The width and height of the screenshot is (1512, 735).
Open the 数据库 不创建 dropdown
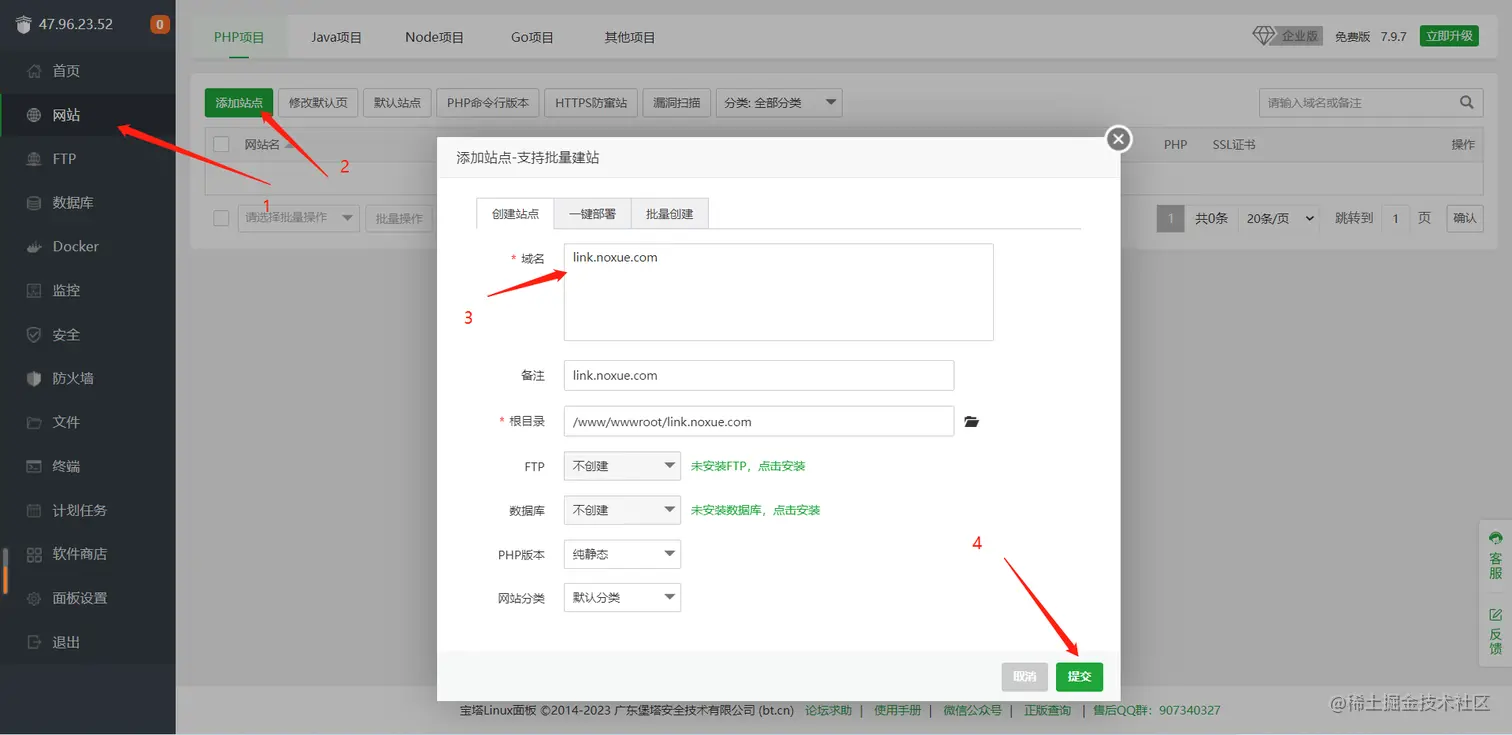[622, 510]
